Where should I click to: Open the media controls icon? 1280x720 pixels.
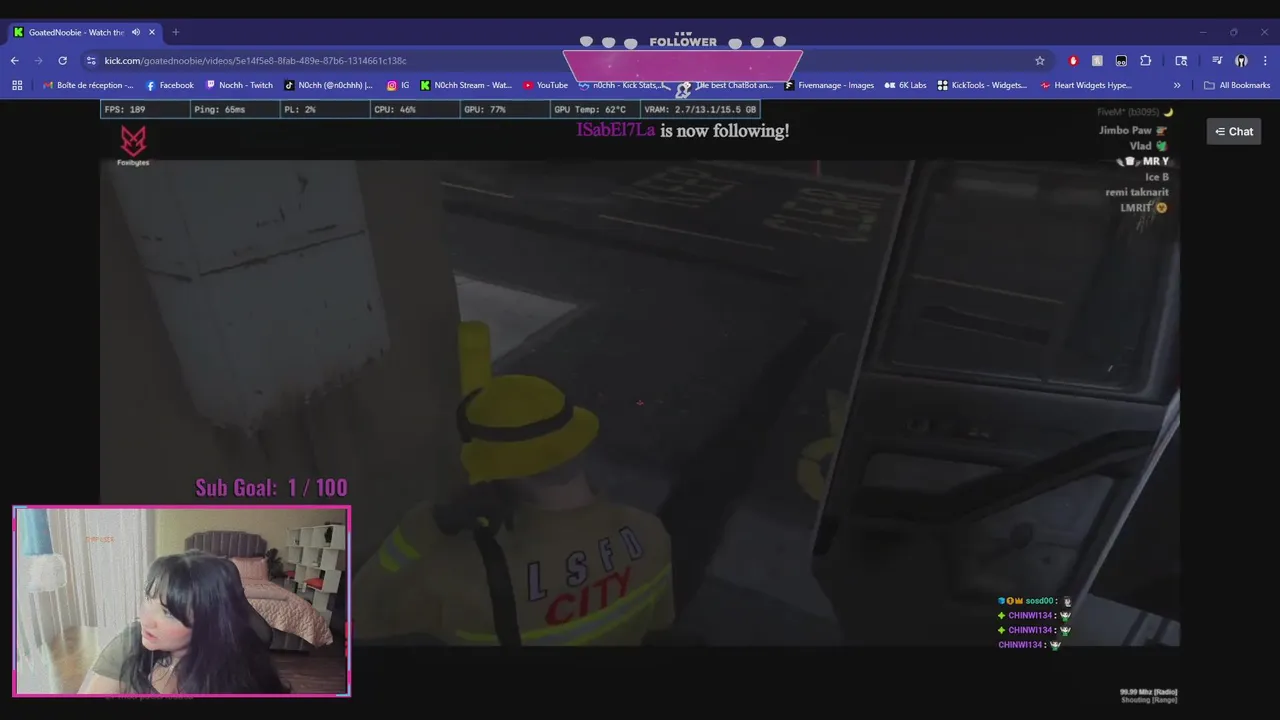[x=1217, y=61]
